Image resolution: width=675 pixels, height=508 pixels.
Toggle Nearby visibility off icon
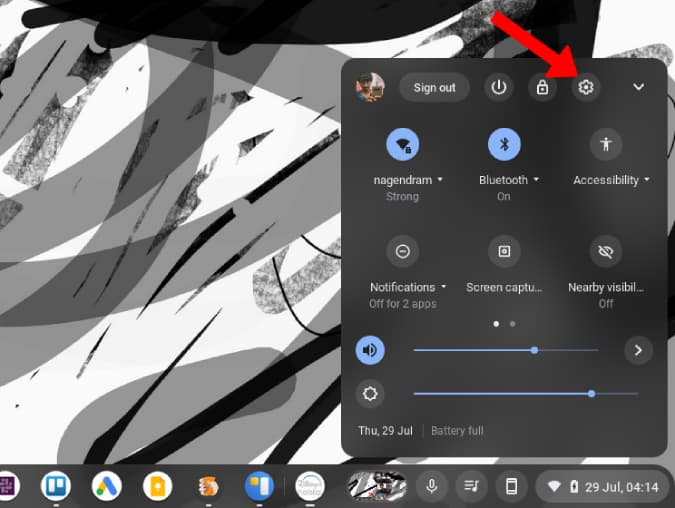coord(606,251)
